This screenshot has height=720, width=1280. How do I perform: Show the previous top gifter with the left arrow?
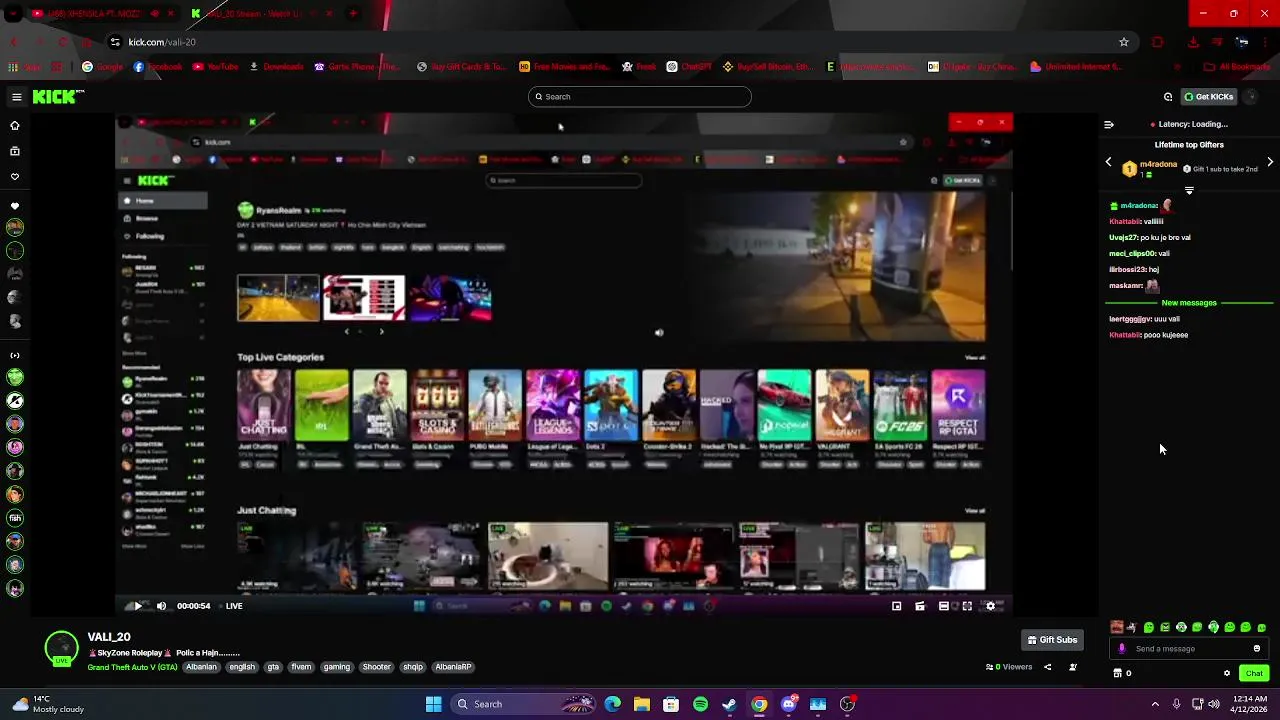tap(1108, 162)
